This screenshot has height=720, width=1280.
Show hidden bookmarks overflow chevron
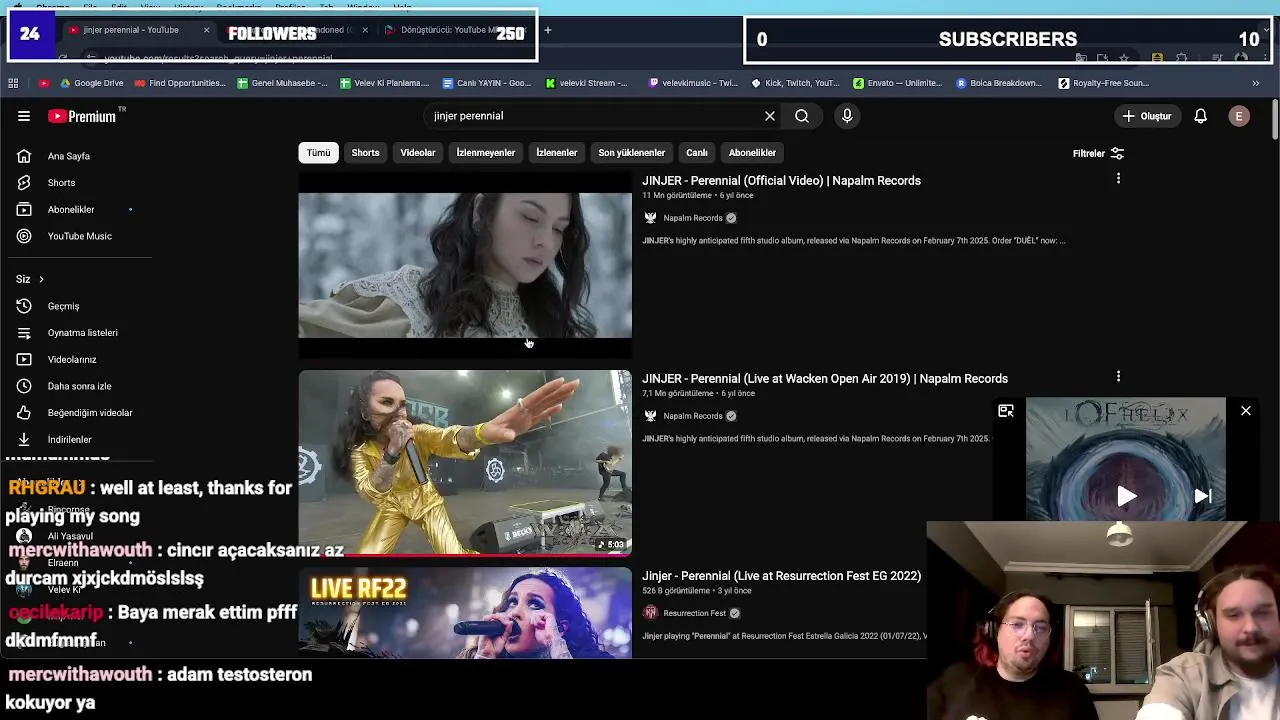pos(1256,83)
